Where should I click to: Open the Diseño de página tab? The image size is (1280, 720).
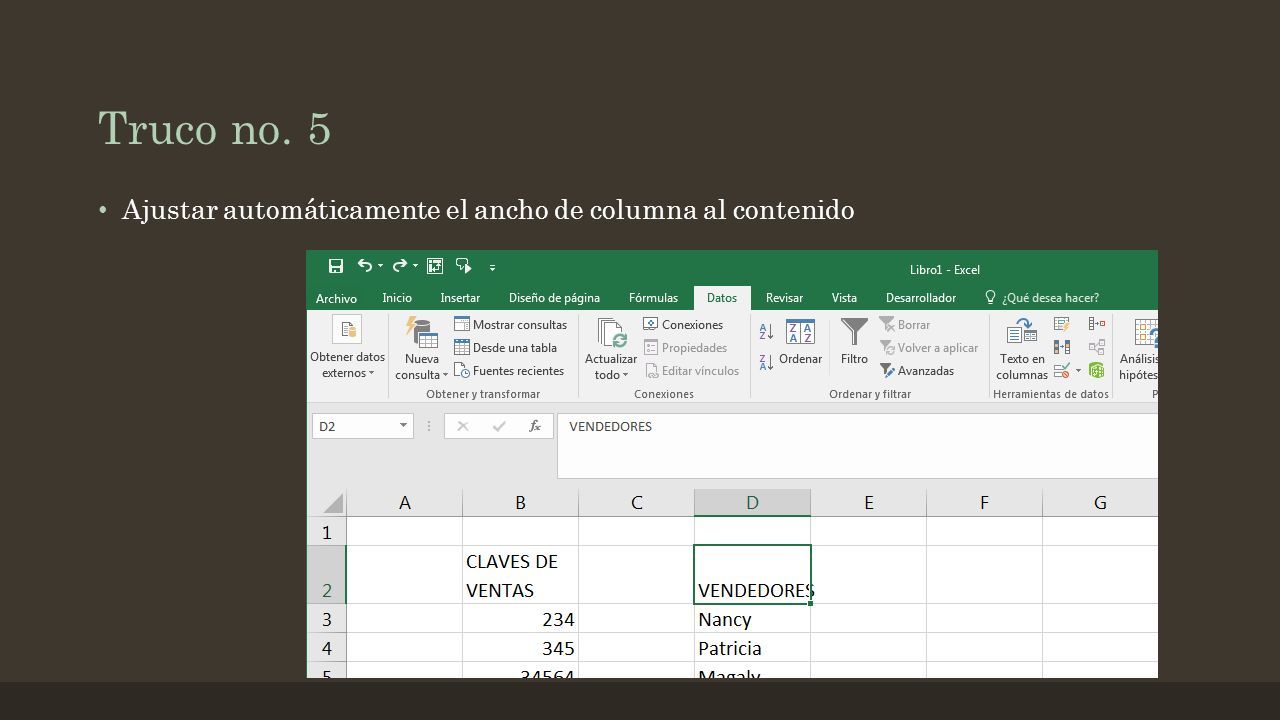554,298
